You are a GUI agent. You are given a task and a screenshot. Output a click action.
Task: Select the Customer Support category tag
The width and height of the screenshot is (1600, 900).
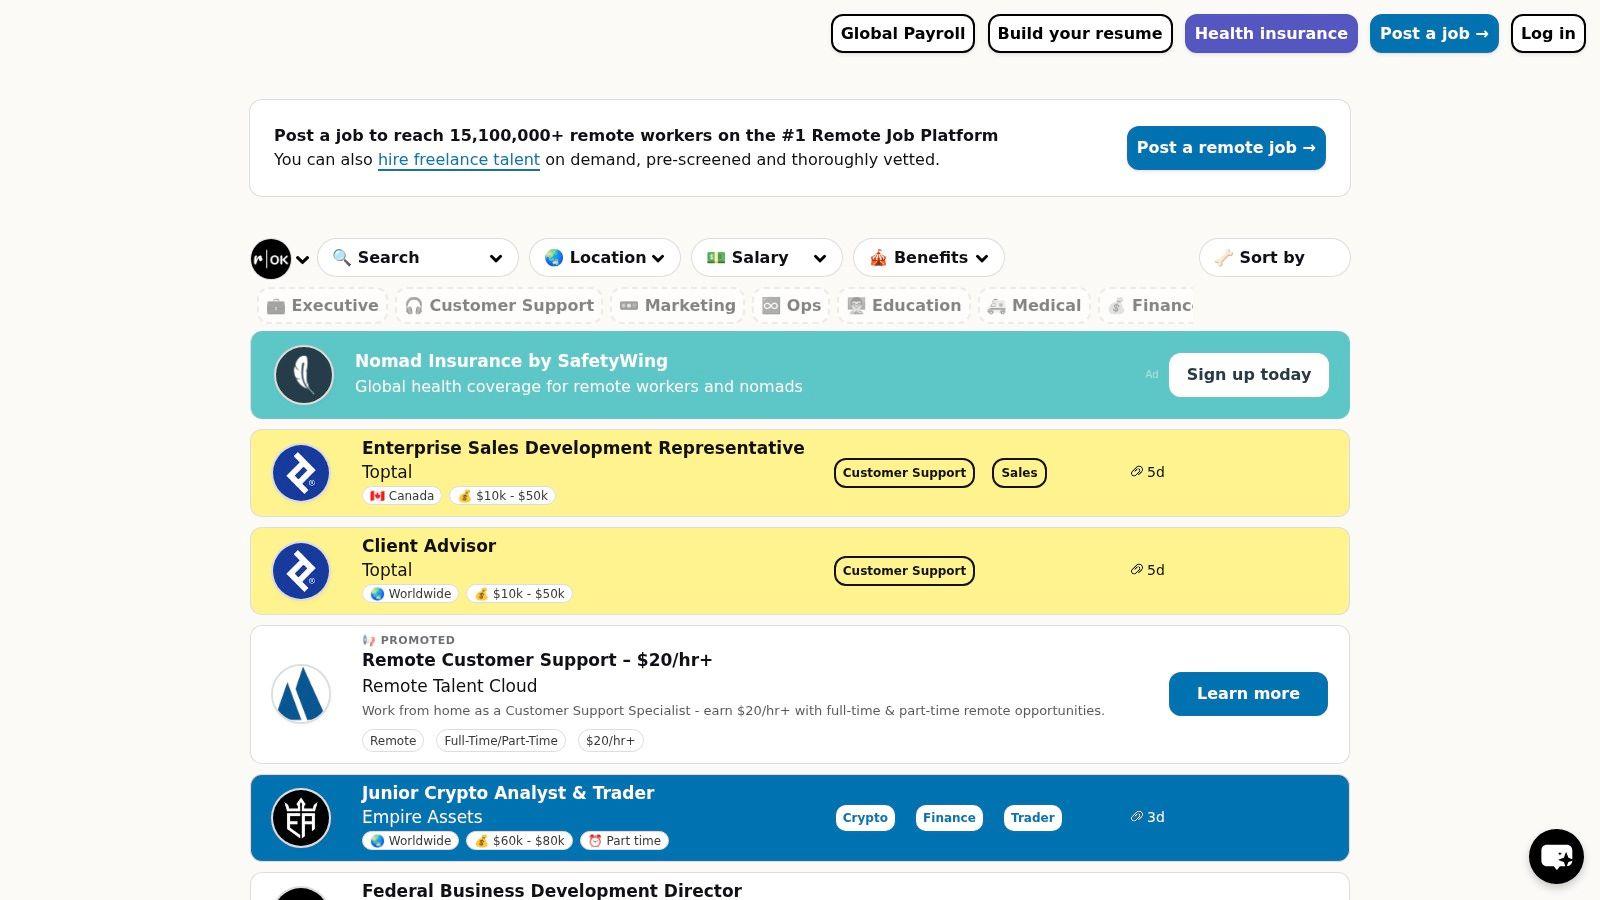(x=499, y=306)
